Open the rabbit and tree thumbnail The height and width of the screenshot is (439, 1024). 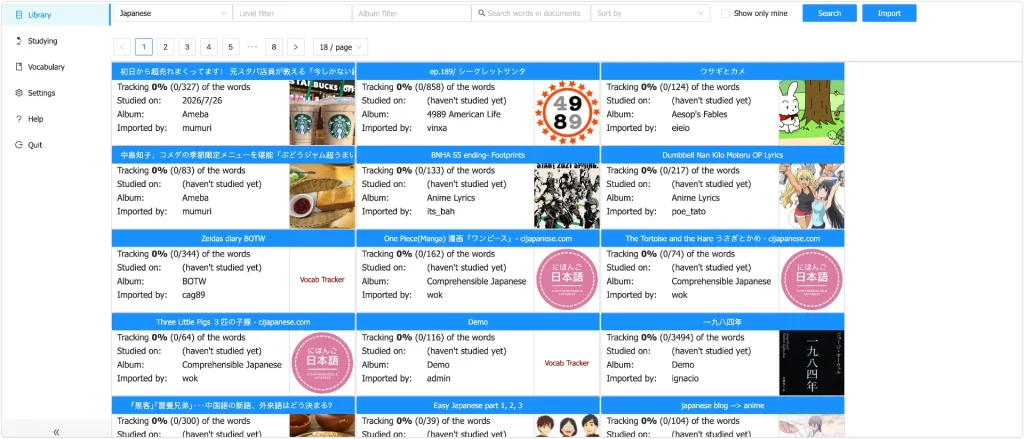(811, 112)
